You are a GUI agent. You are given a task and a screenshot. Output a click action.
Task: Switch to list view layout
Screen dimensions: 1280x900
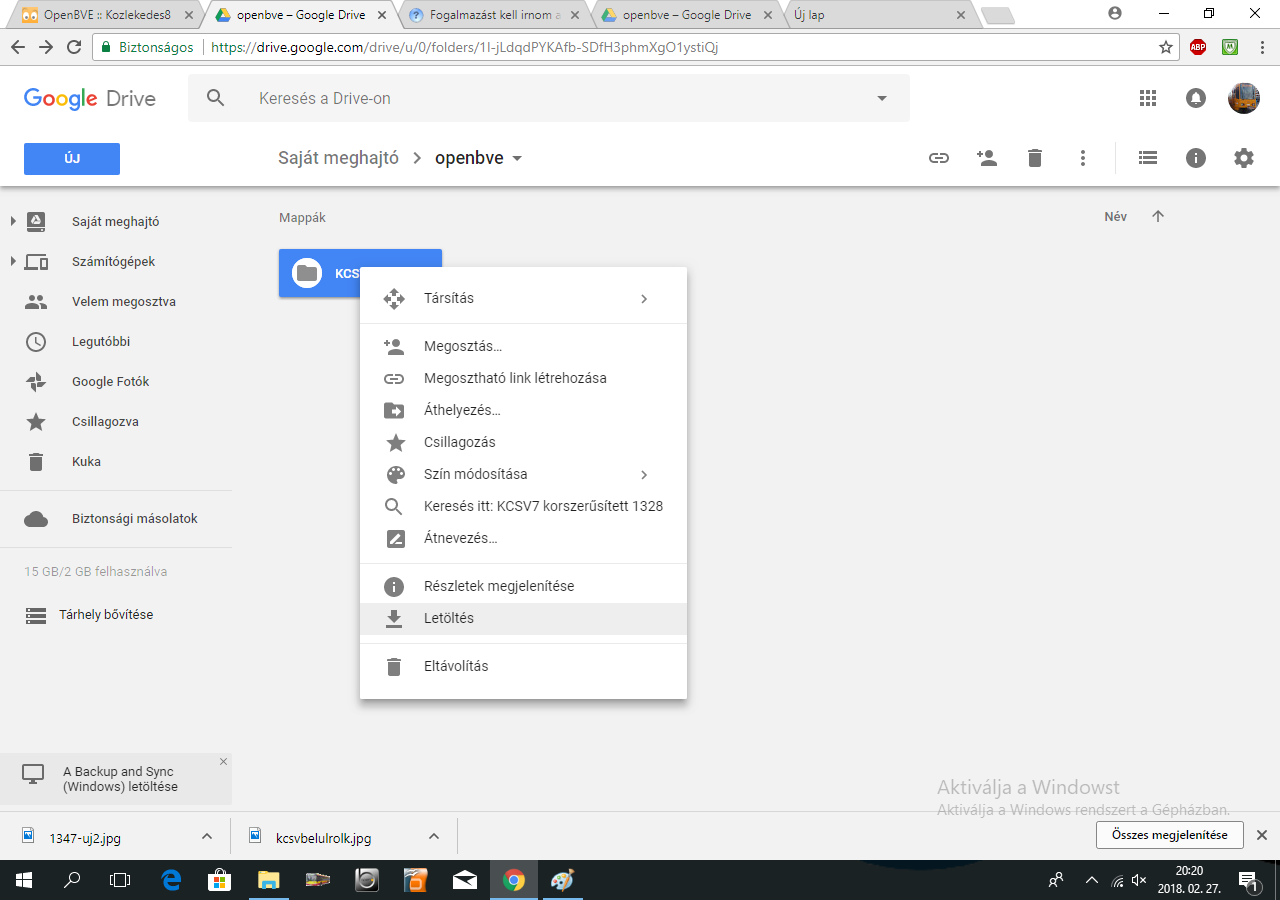click(x=1148, y=158)
